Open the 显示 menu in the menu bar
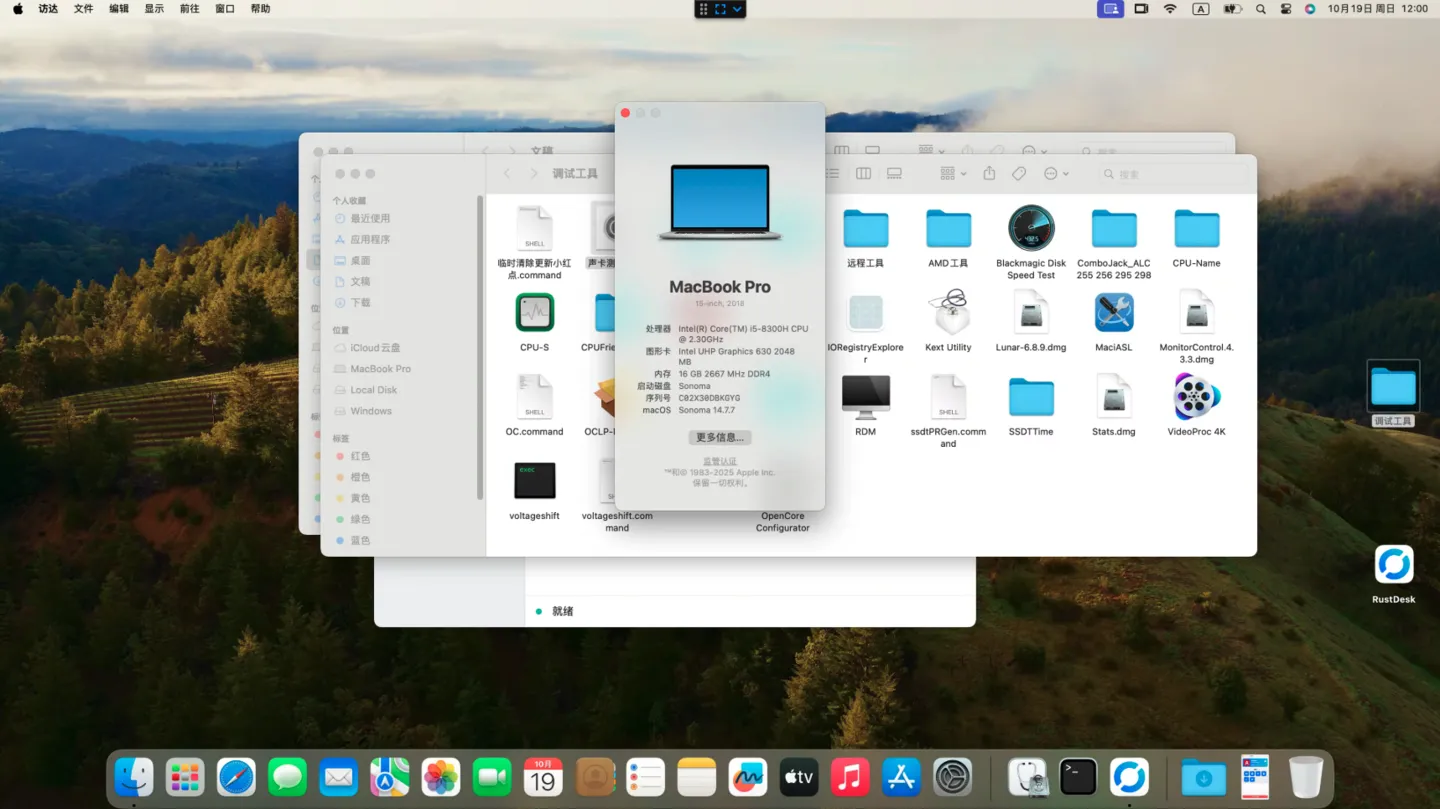1440x809 pixels. point(154,9)
